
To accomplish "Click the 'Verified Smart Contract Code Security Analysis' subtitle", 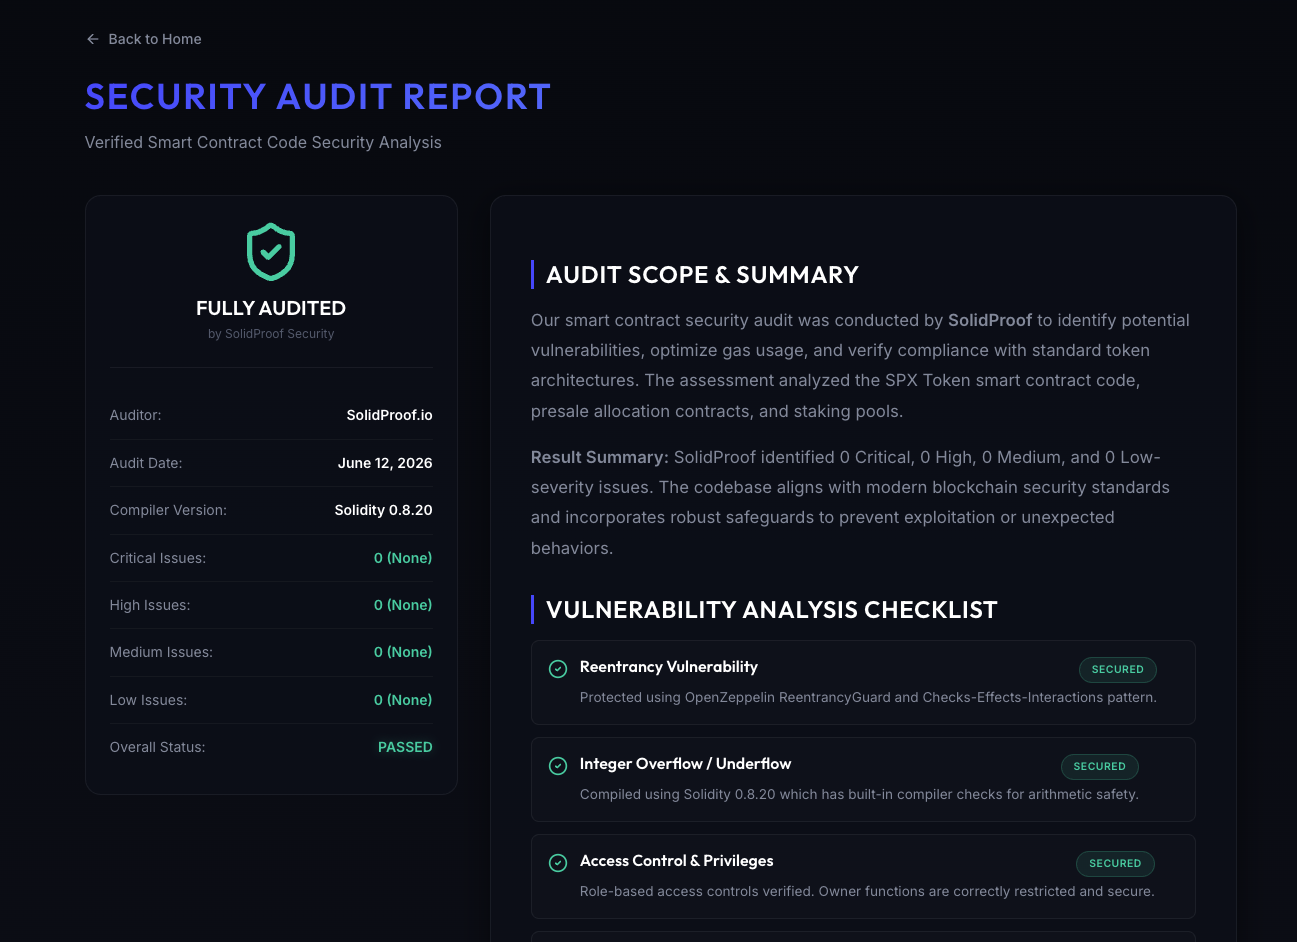I will [263, 142].
